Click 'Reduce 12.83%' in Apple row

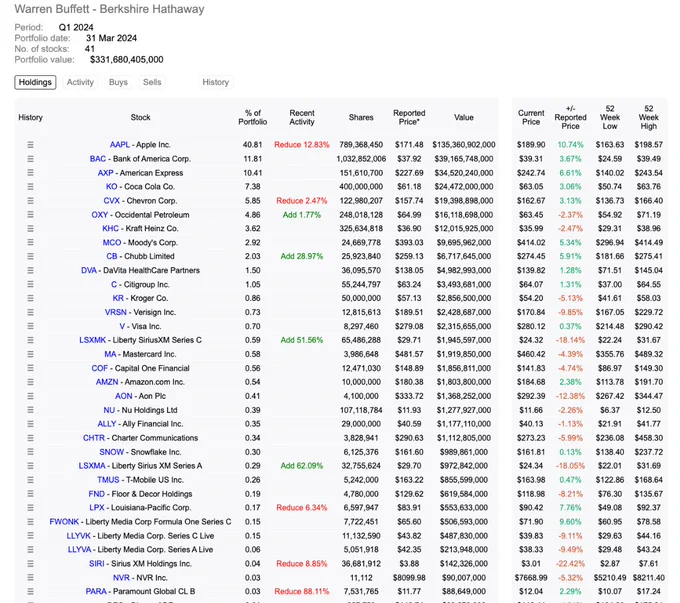point(302,145)
